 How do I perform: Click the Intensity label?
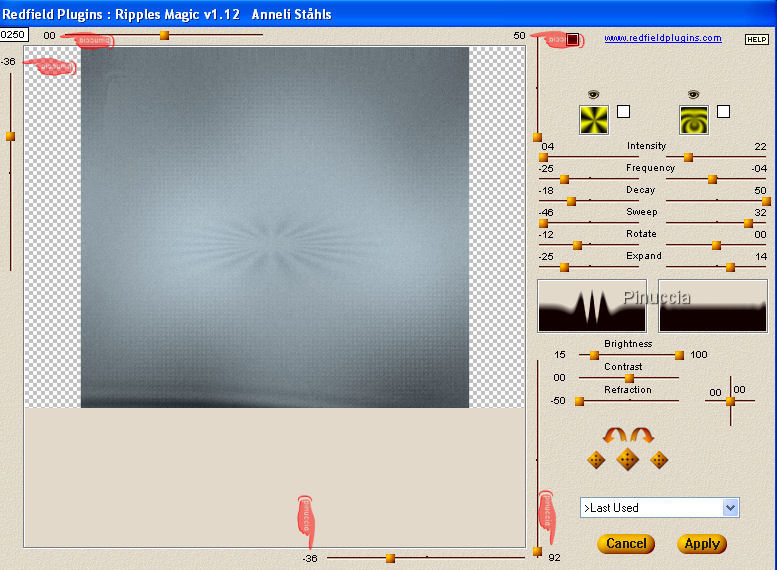point(646,146)
